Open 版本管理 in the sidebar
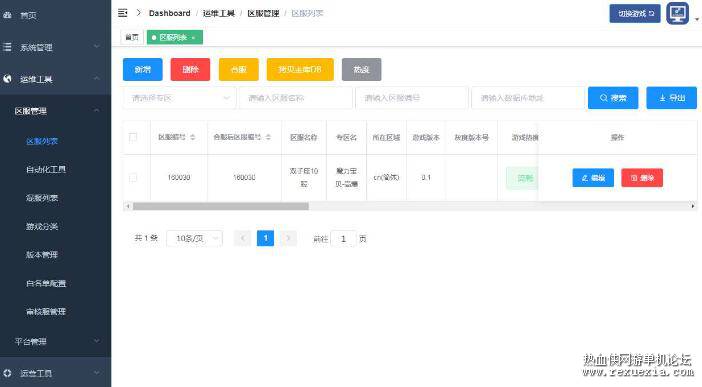Screen dimensions: 702x387 tap(42, 254)
